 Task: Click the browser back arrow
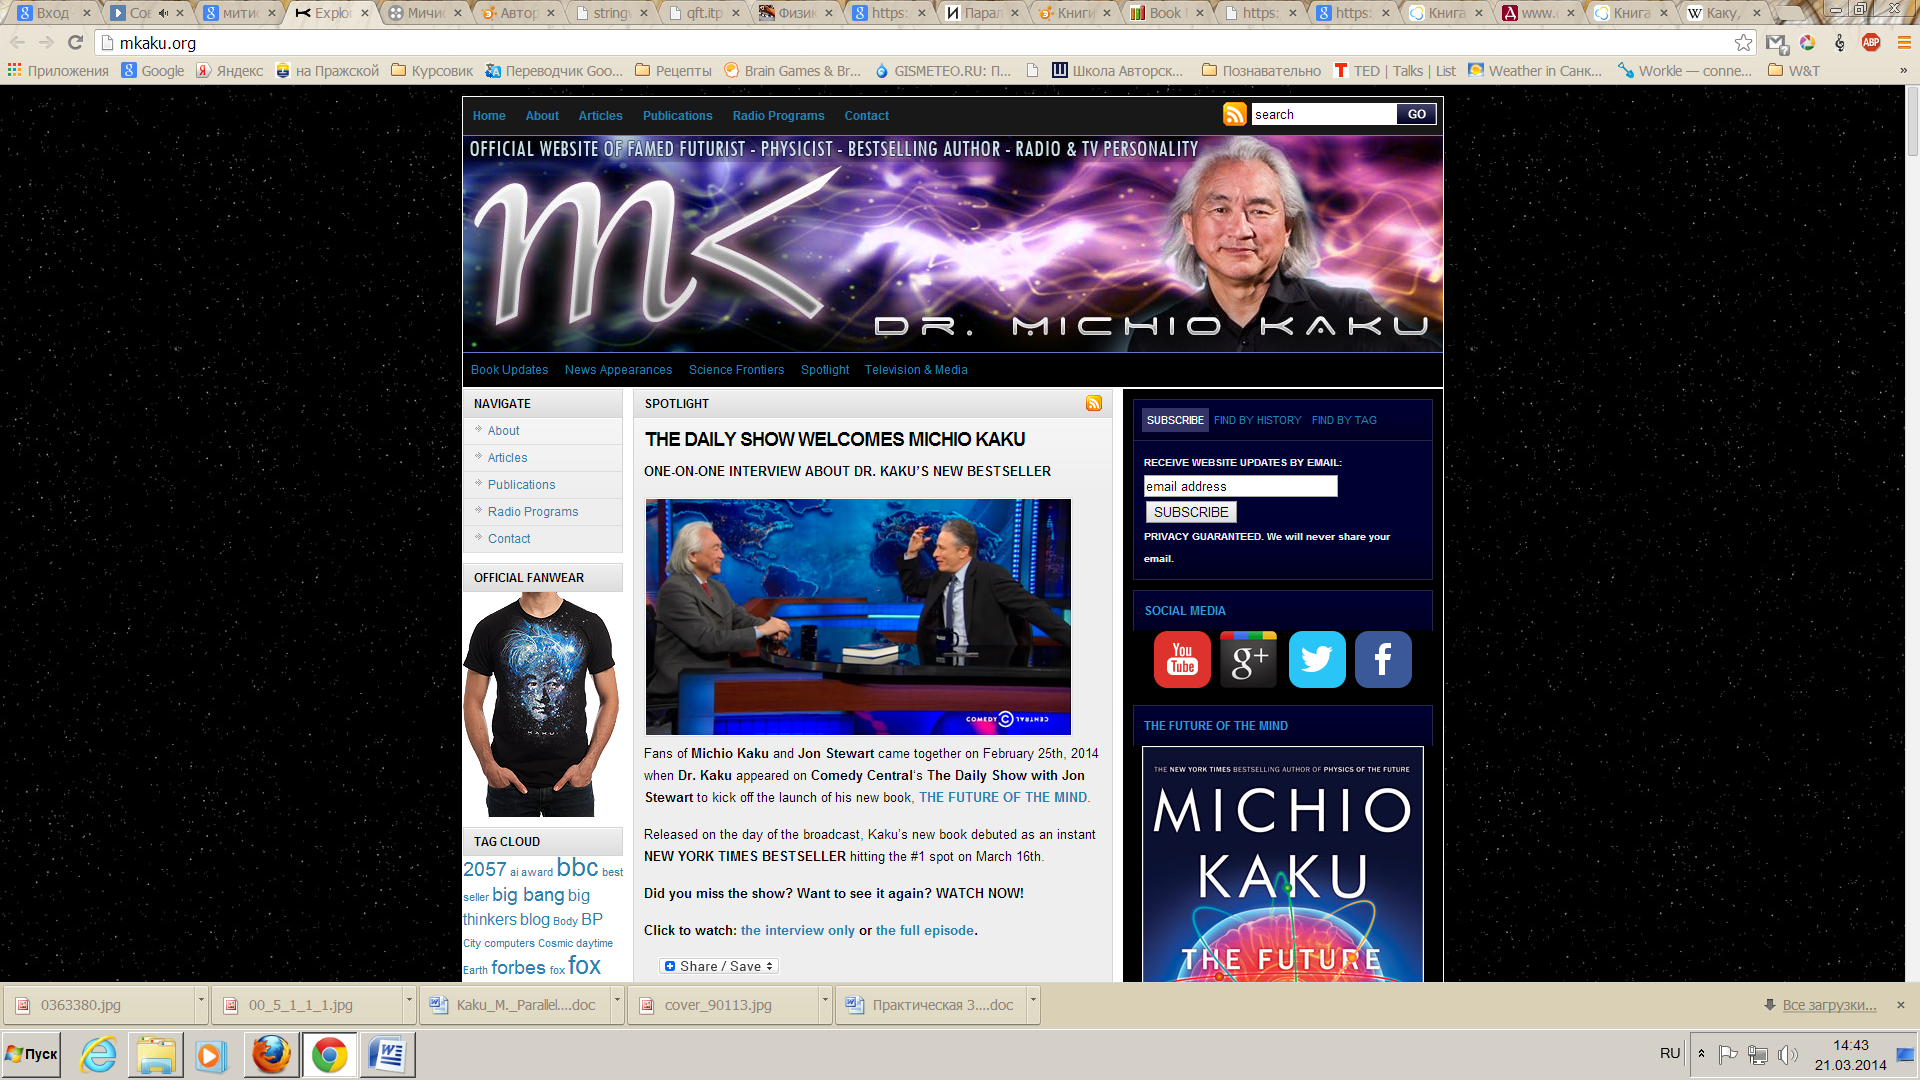click(17, 43)
